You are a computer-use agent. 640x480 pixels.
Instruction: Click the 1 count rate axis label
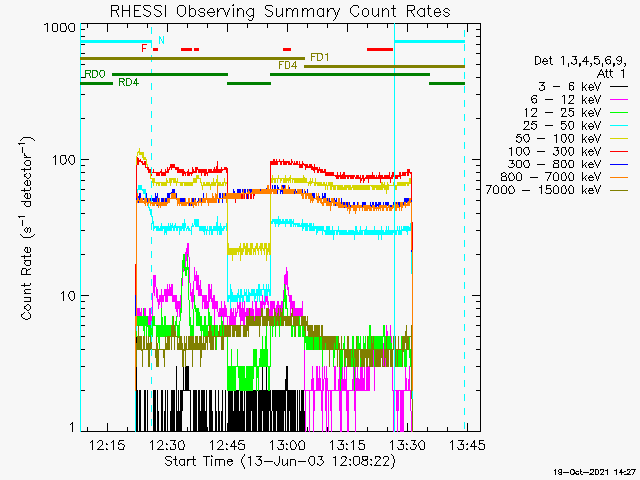[73, 427]
